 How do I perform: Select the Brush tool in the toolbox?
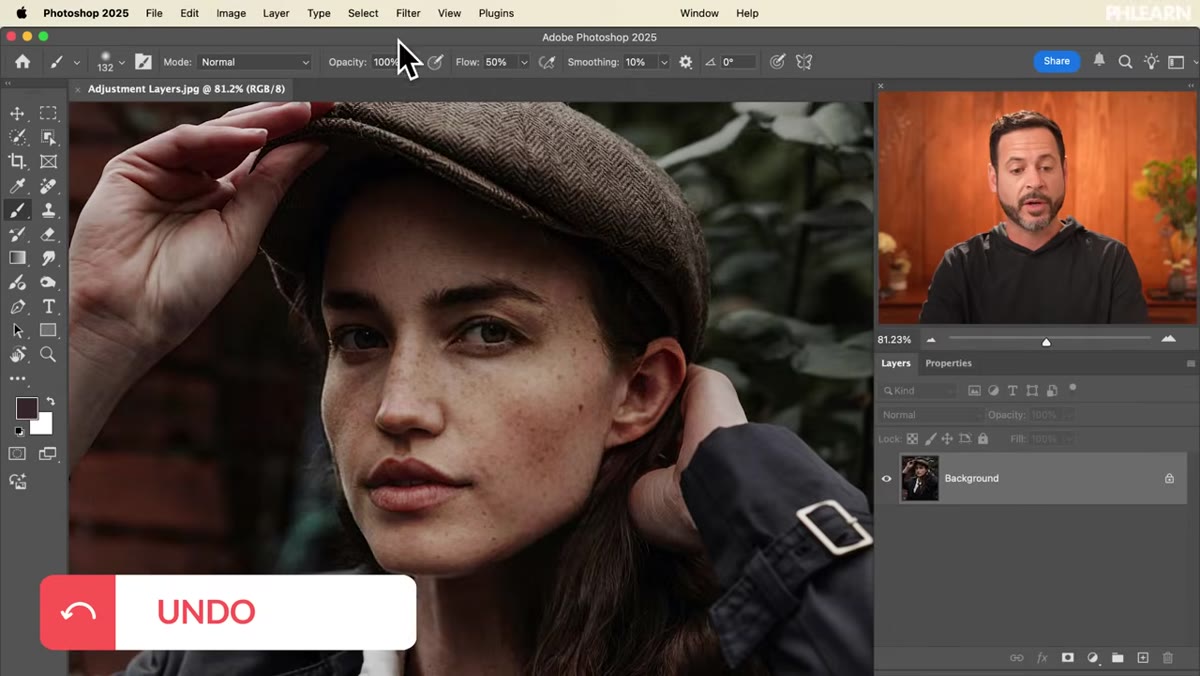[x=17, y=210]
